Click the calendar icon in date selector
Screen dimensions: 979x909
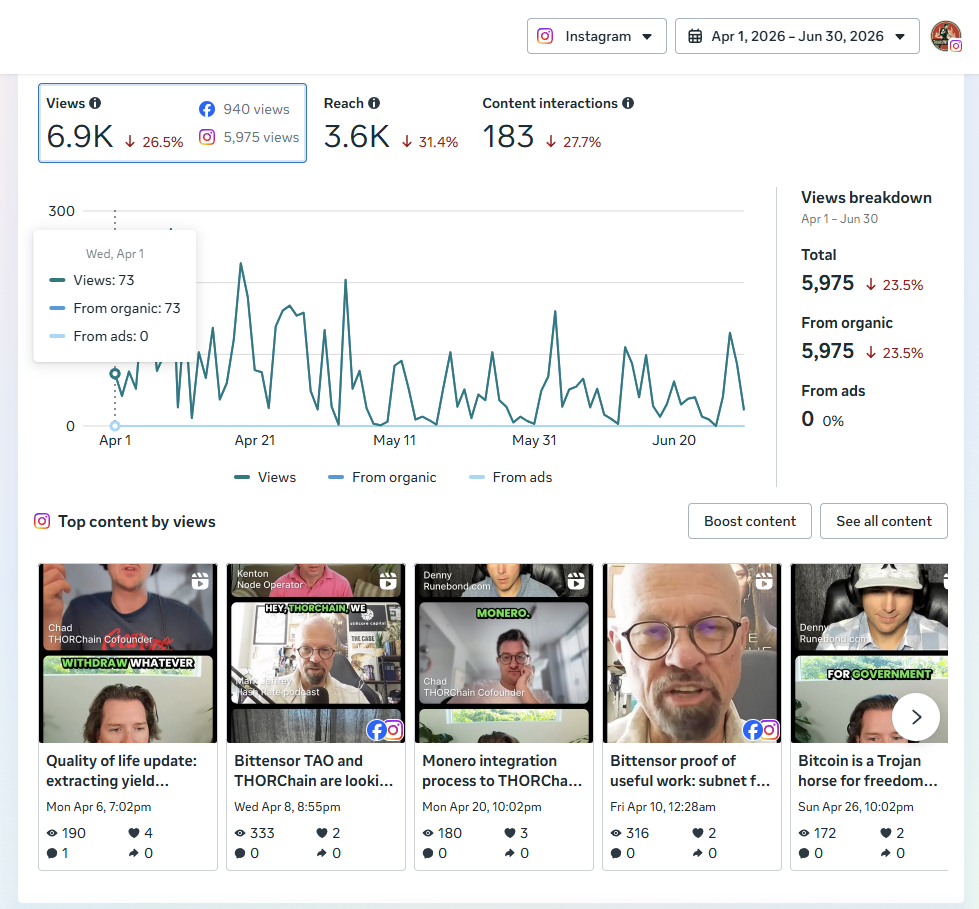click(695, 36)
